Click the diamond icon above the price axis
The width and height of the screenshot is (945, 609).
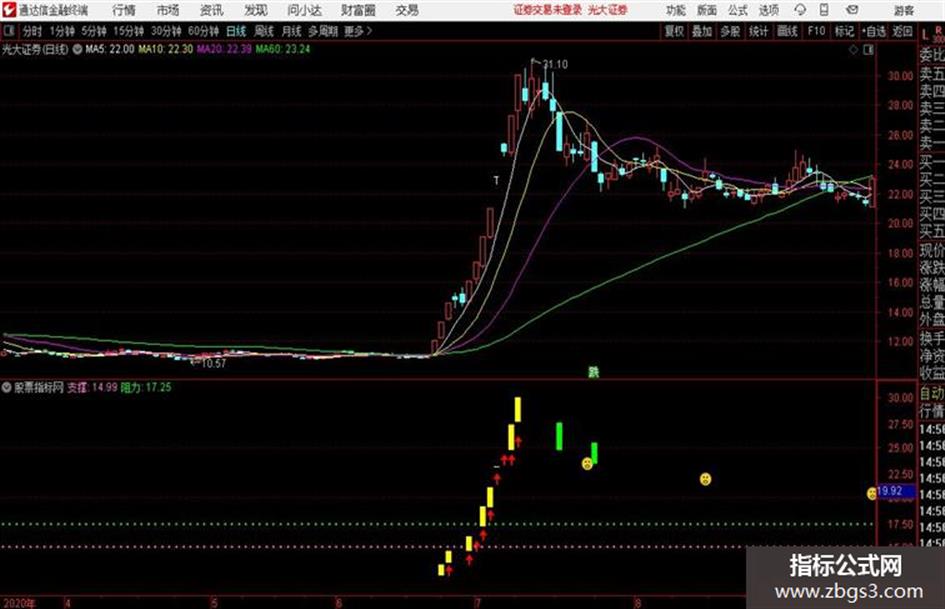tap(853, 50)
